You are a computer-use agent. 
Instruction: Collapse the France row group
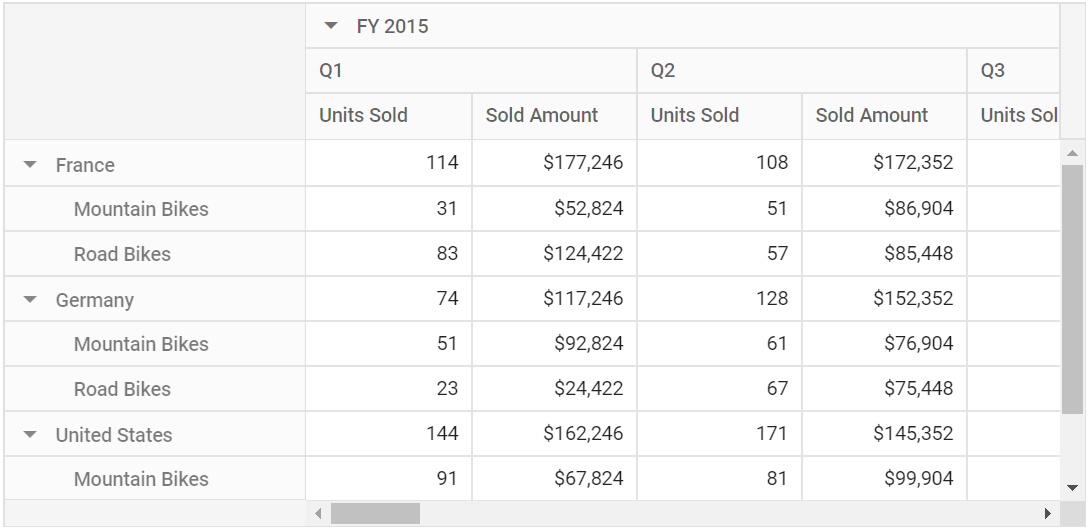click(30, 165)
